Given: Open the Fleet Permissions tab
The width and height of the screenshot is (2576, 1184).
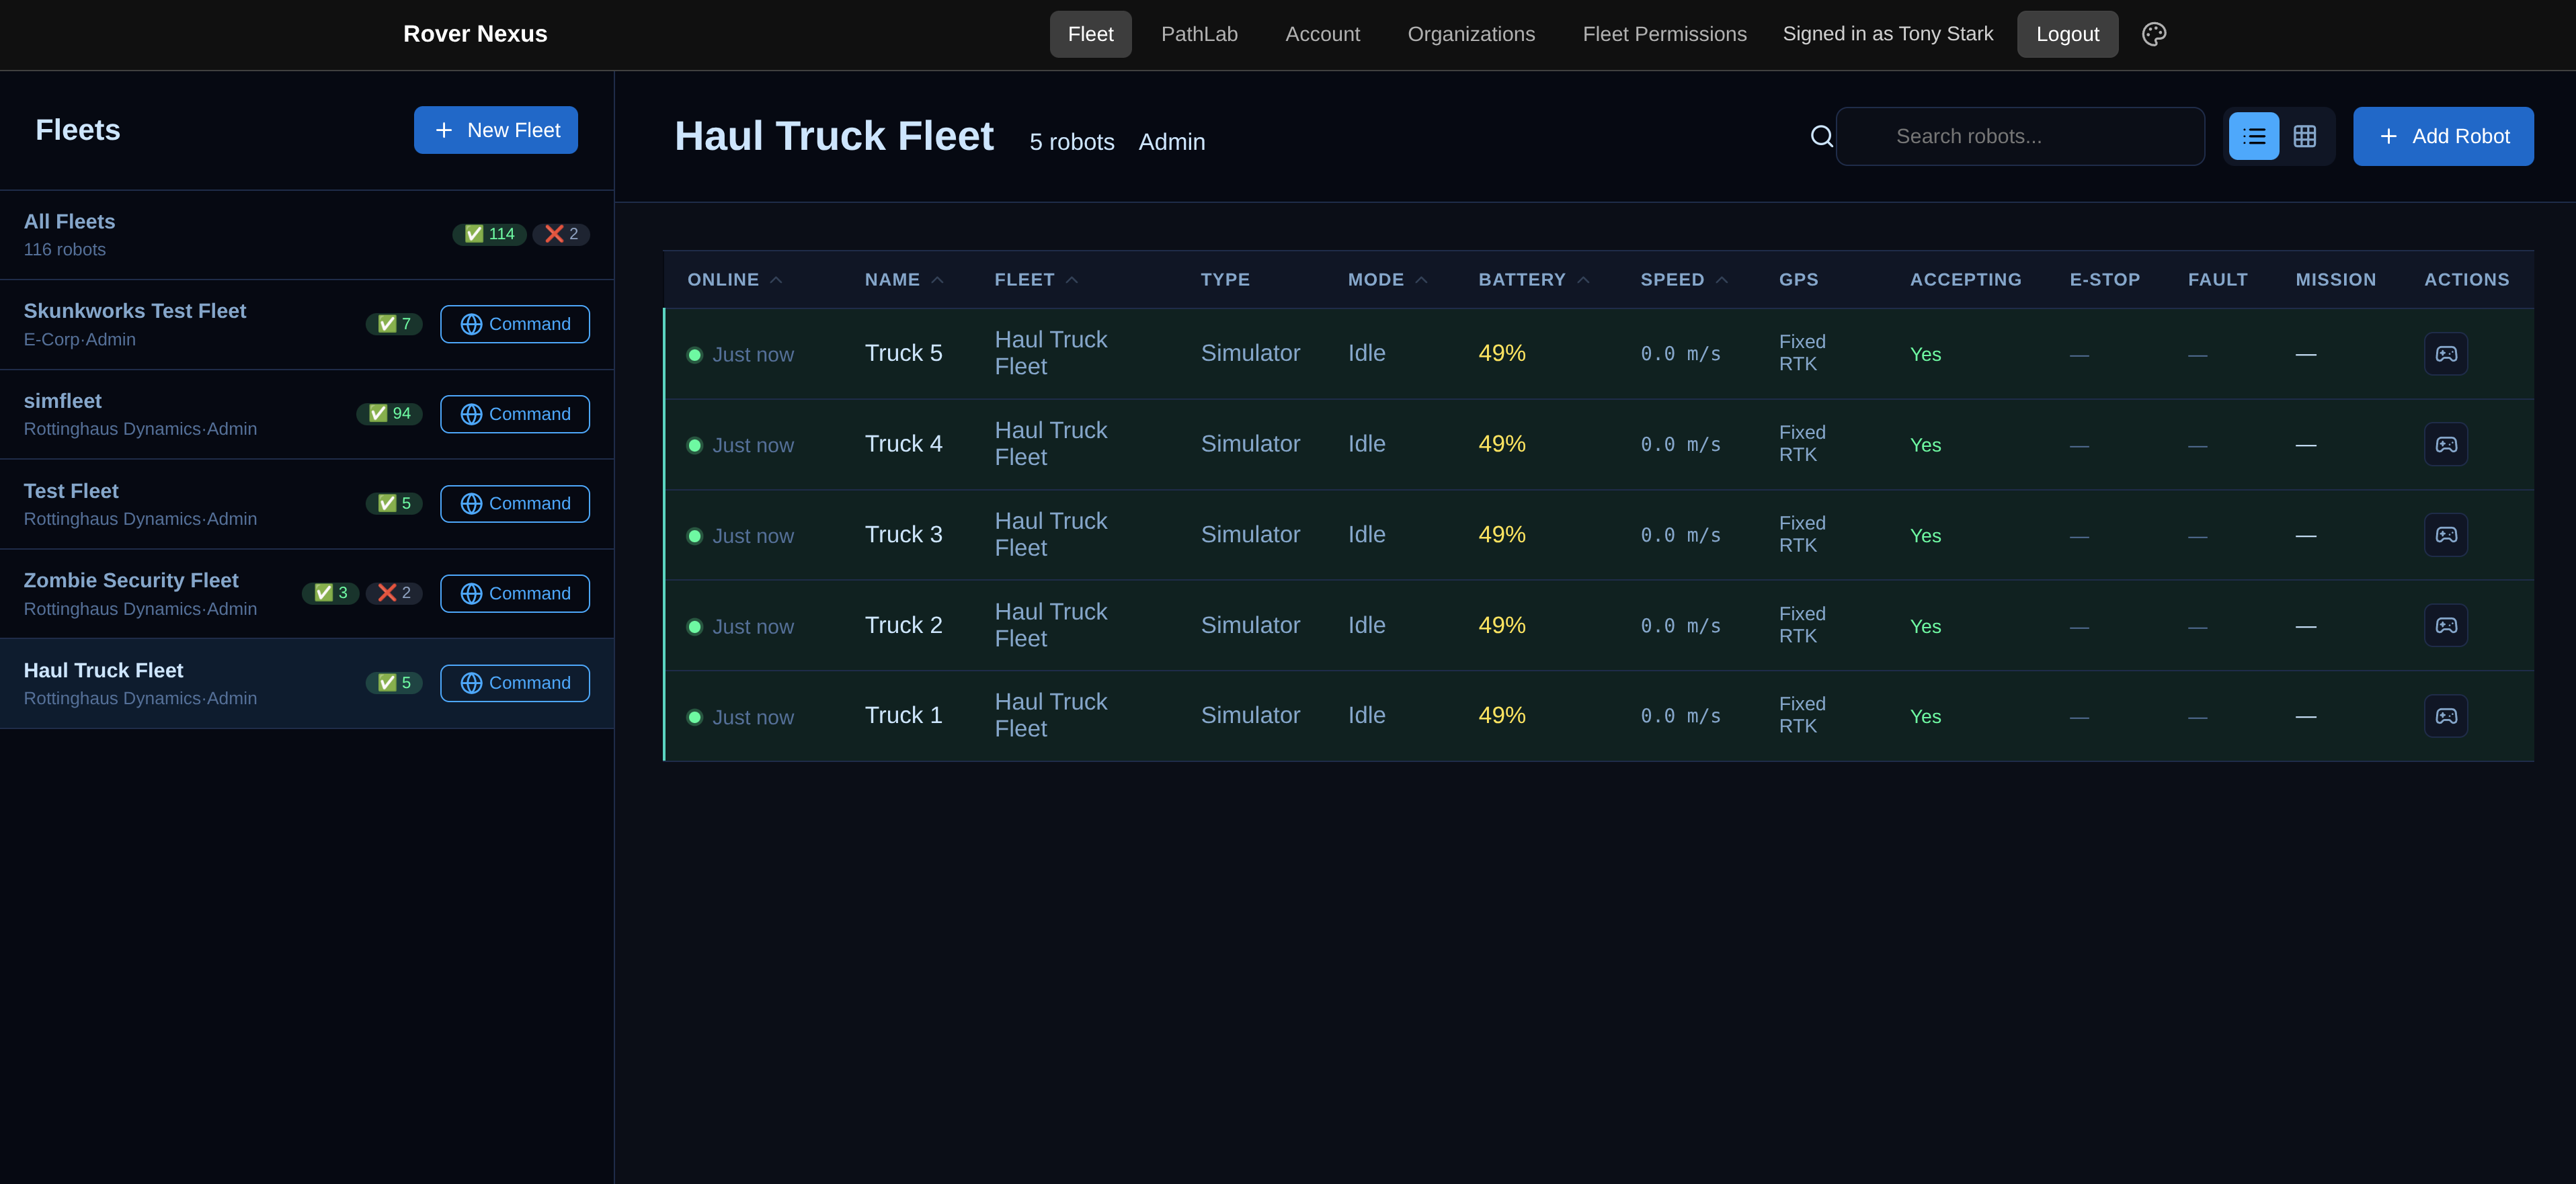Looking at the screenshot, I should [1664, 34].
